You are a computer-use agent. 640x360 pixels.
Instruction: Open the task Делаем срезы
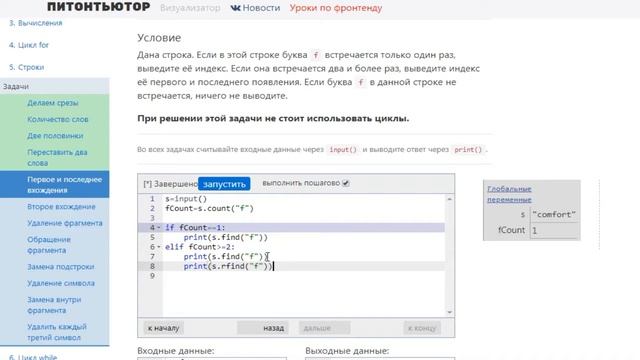click(53, 103)
